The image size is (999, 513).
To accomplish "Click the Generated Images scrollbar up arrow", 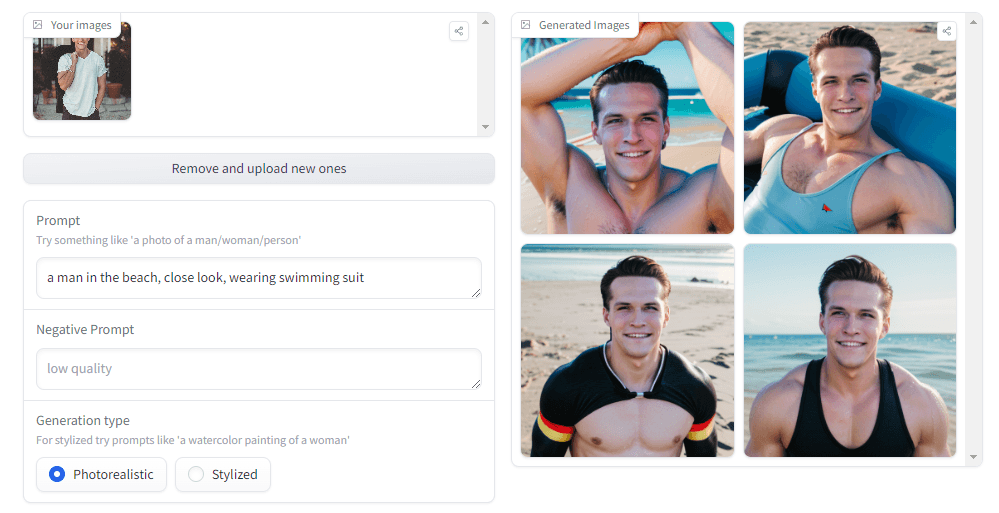I will 974,21.
